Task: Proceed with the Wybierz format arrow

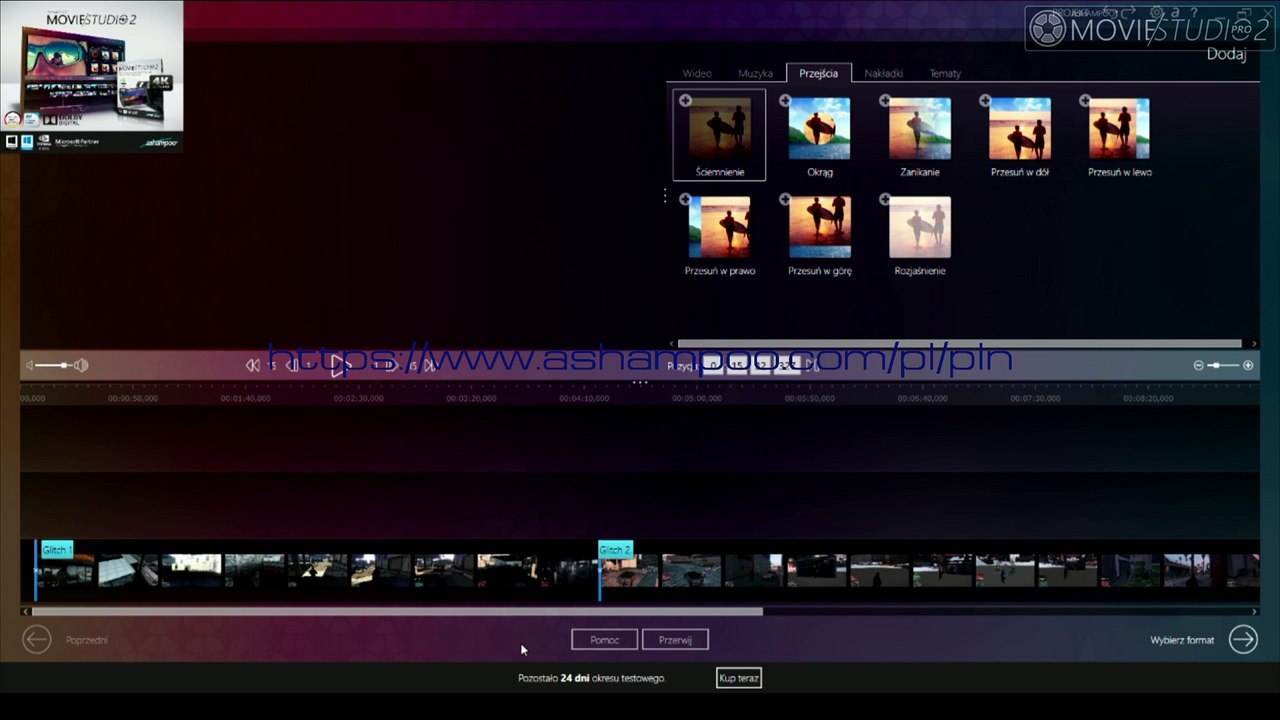Action: pos(1243,639)
